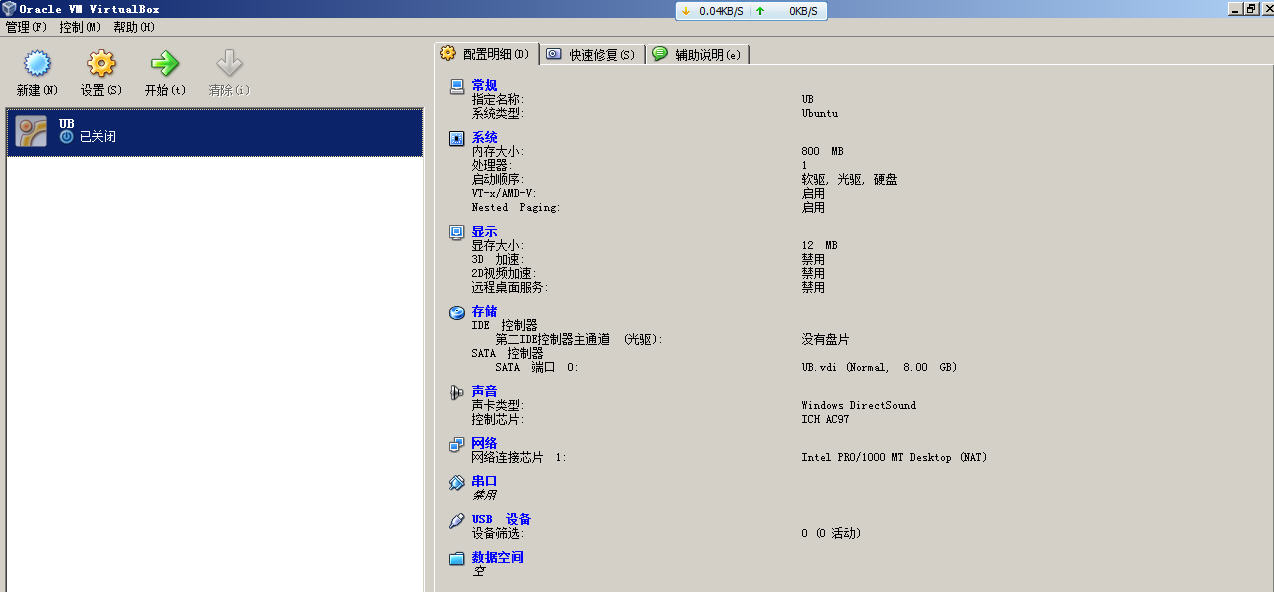
Task: Click the 常规 section monitor icon
Action: pos(457,86)
